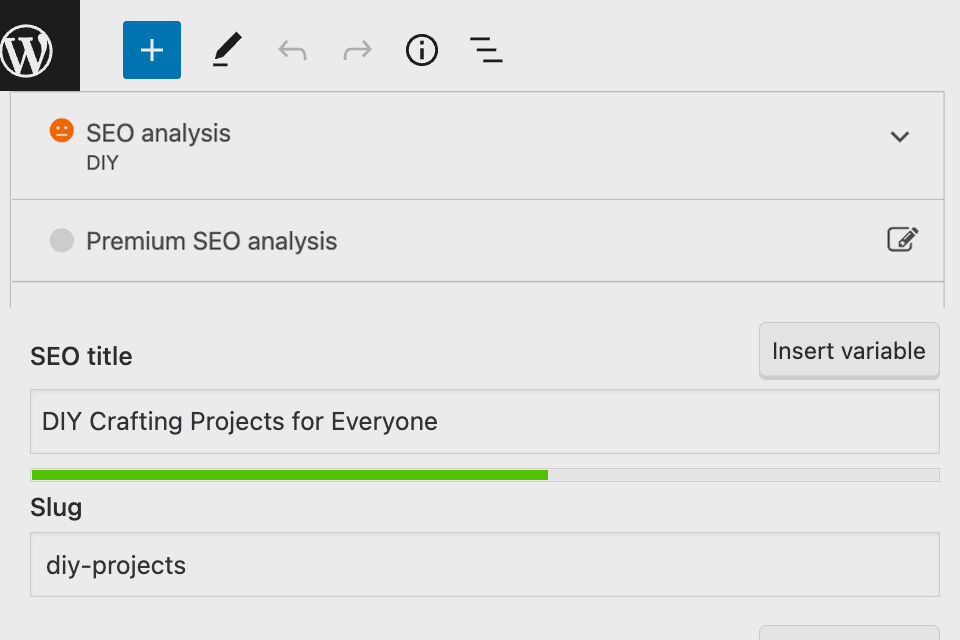This screenshot has height=640, width=960.
Task: Click the gray Premium SEO indicator dot
Action: [x=62, y=241]
